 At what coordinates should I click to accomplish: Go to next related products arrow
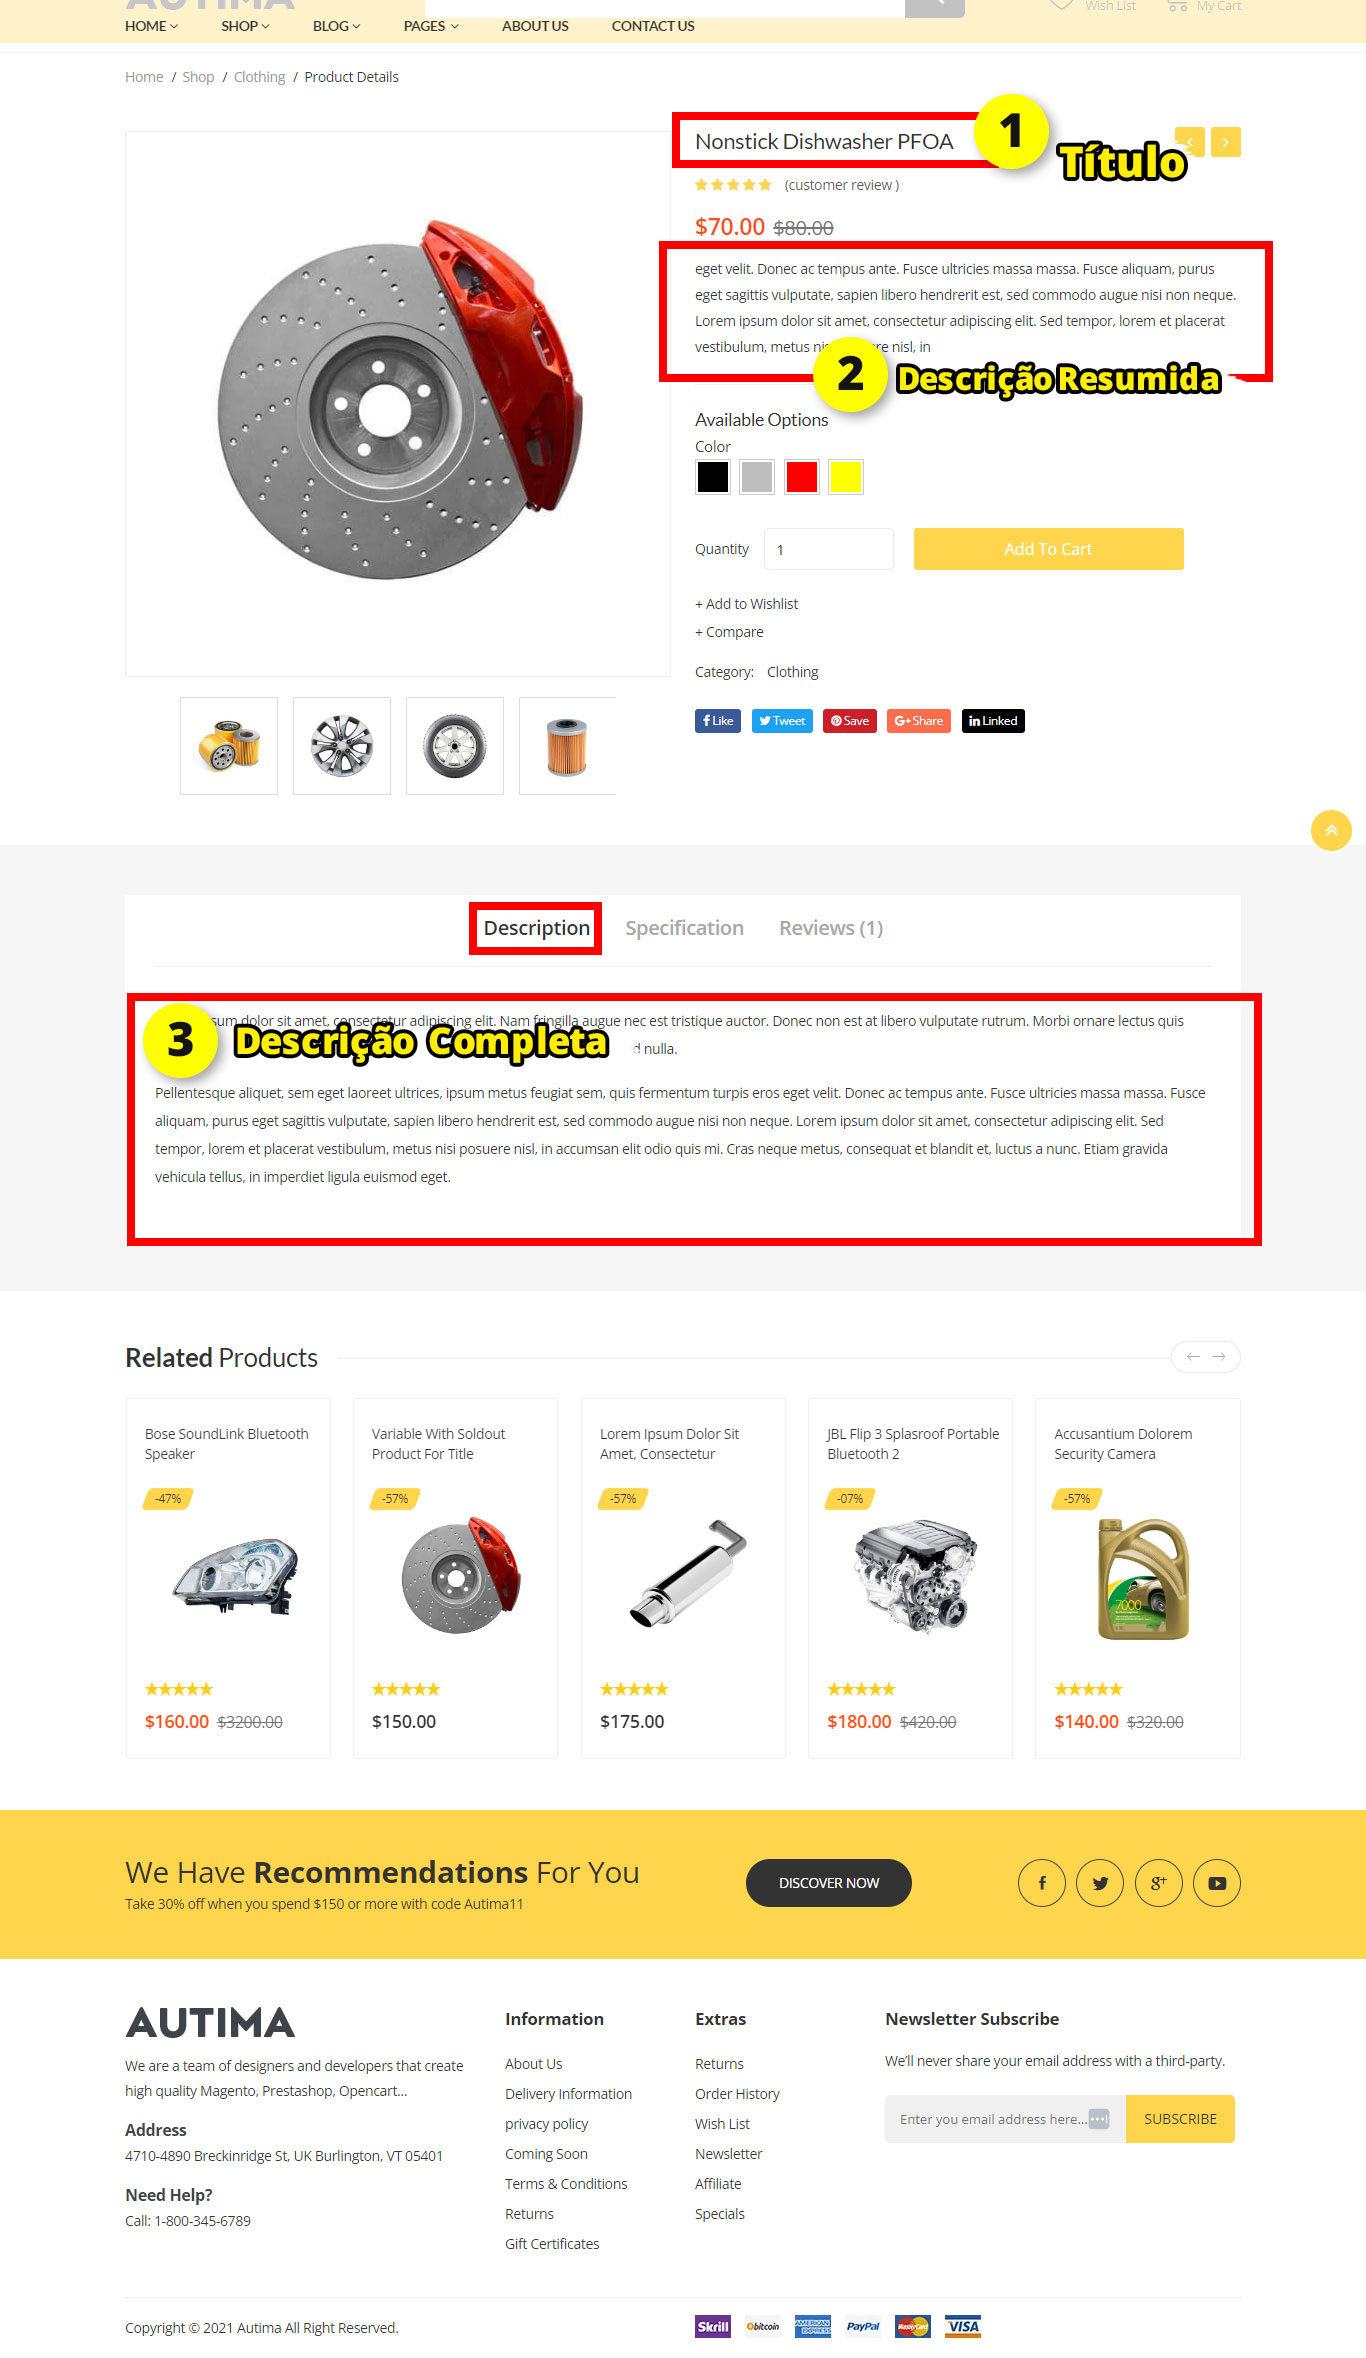point(1219,1357)
